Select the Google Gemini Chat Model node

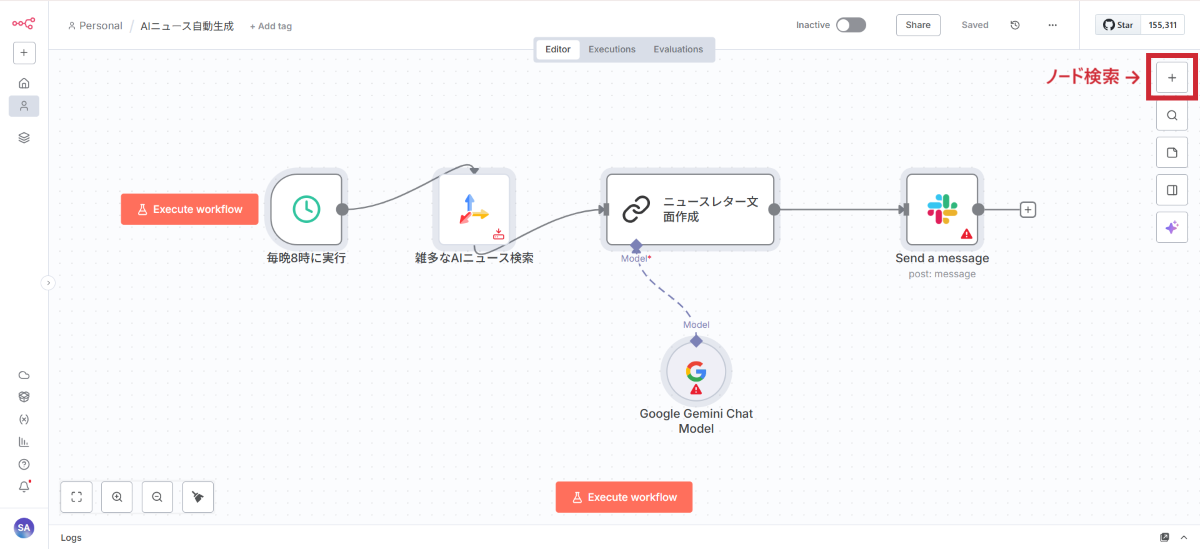point(696,371)
